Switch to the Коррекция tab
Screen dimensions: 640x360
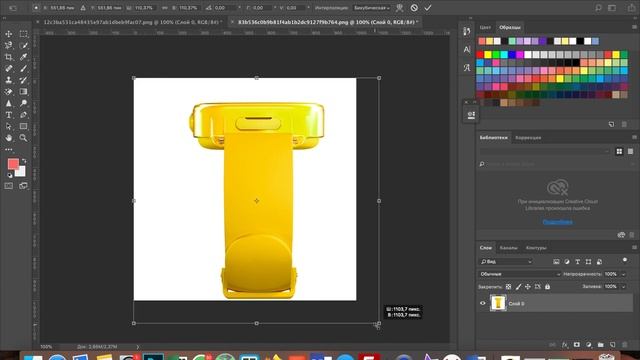pos(528,138)
